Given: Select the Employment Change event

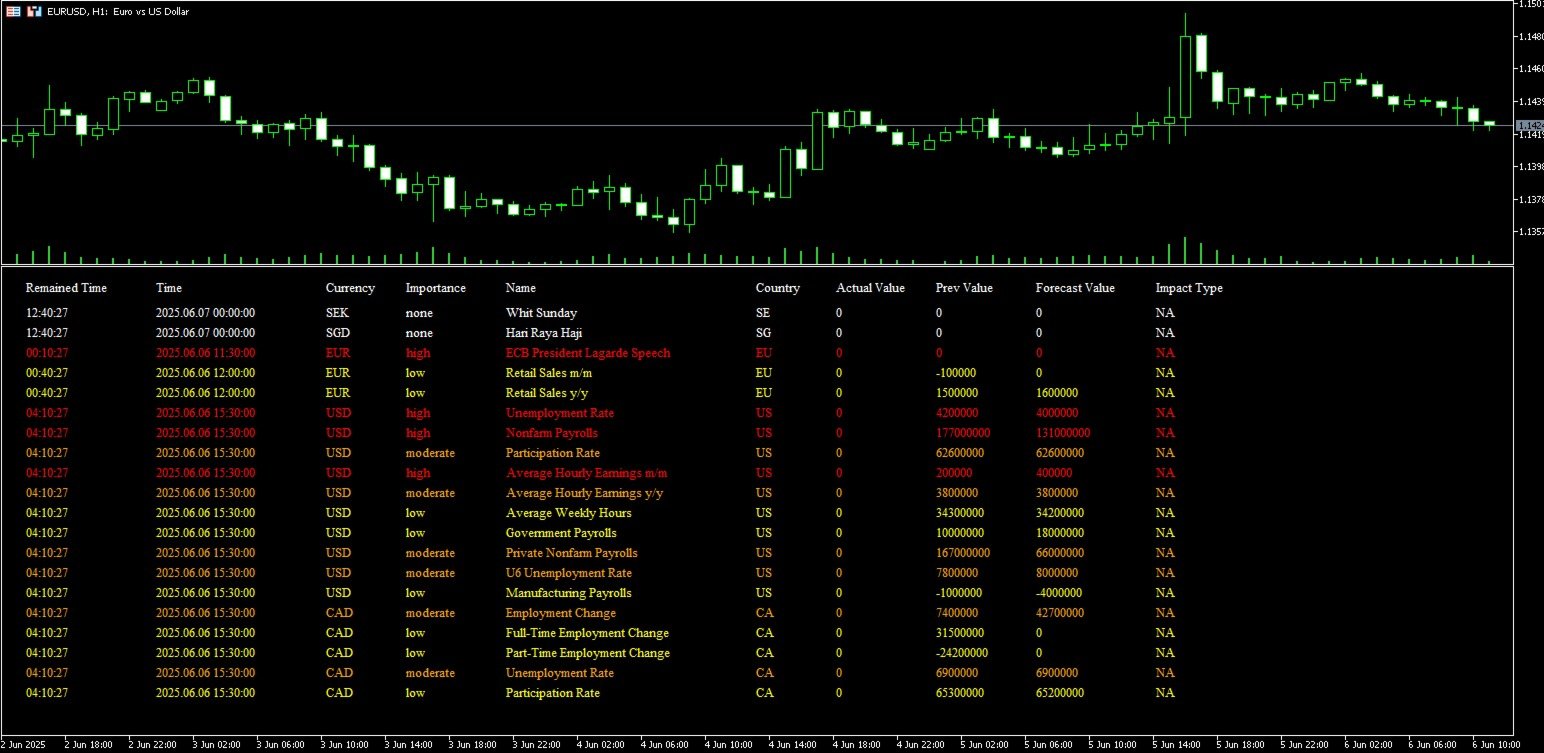Looking at the screenshot, I should [561, 613].
